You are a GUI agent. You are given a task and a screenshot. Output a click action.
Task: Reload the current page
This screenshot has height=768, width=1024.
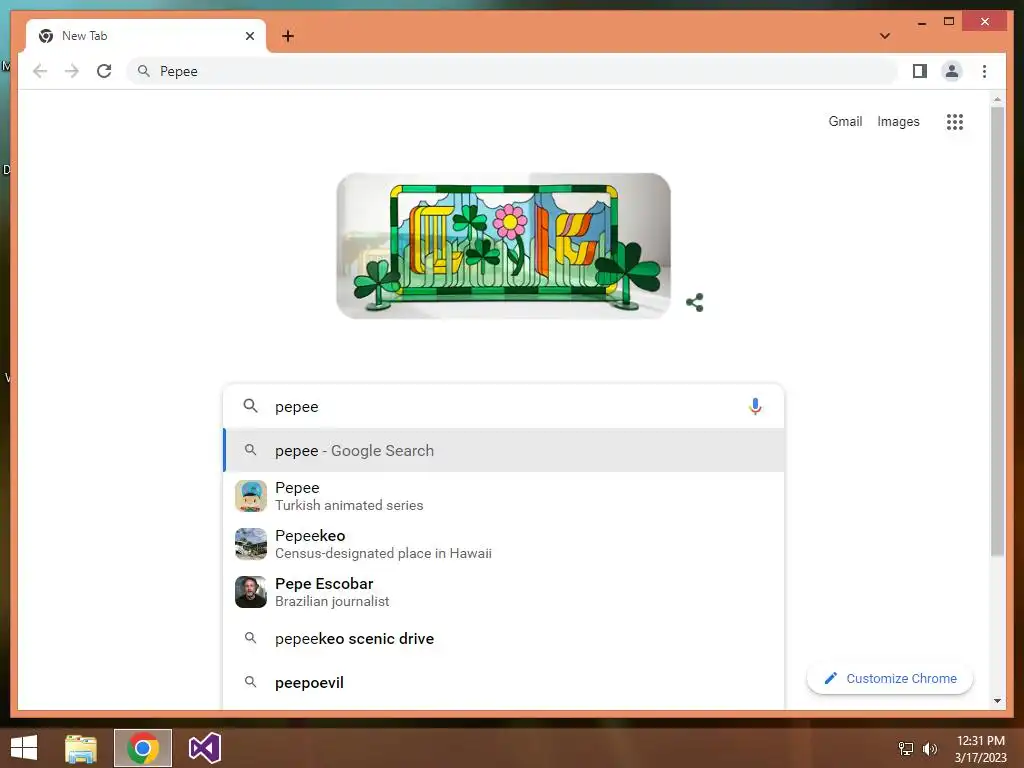104,71
